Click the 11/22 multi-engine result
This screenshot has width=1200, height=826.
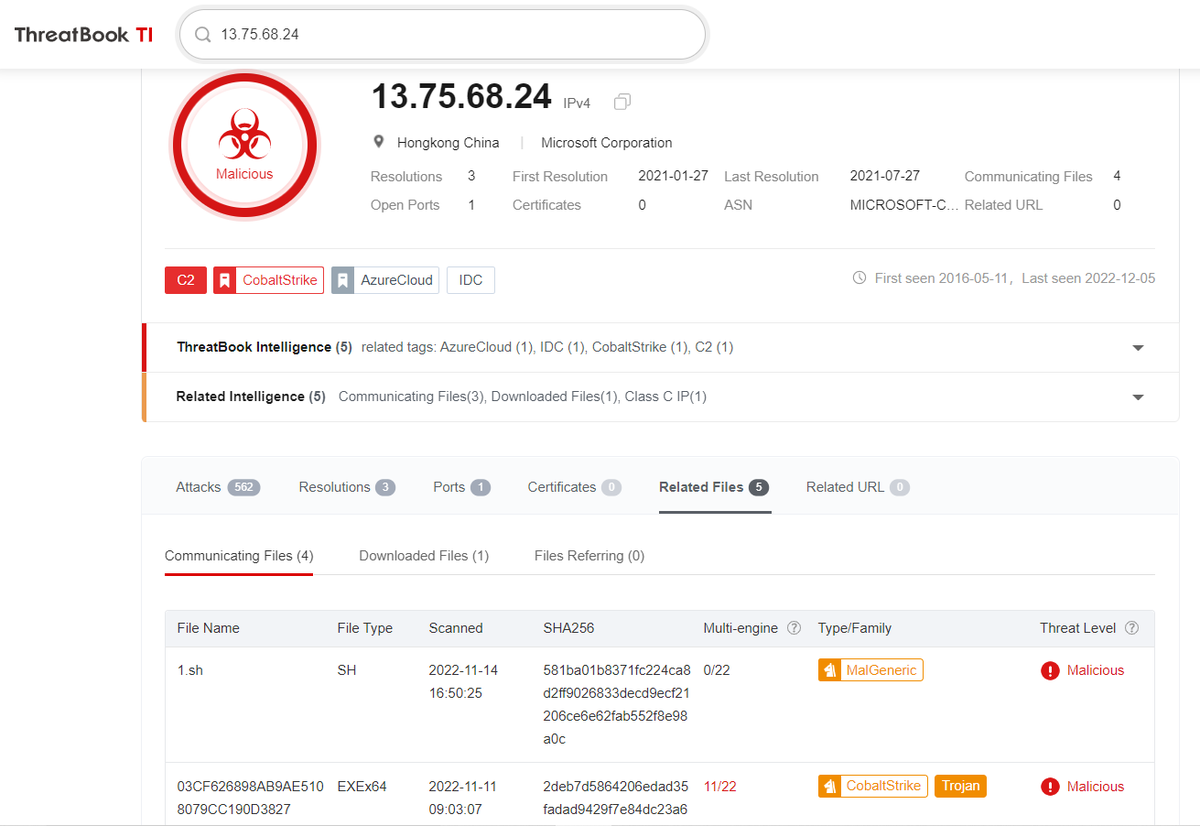click(x=720, y=786)
